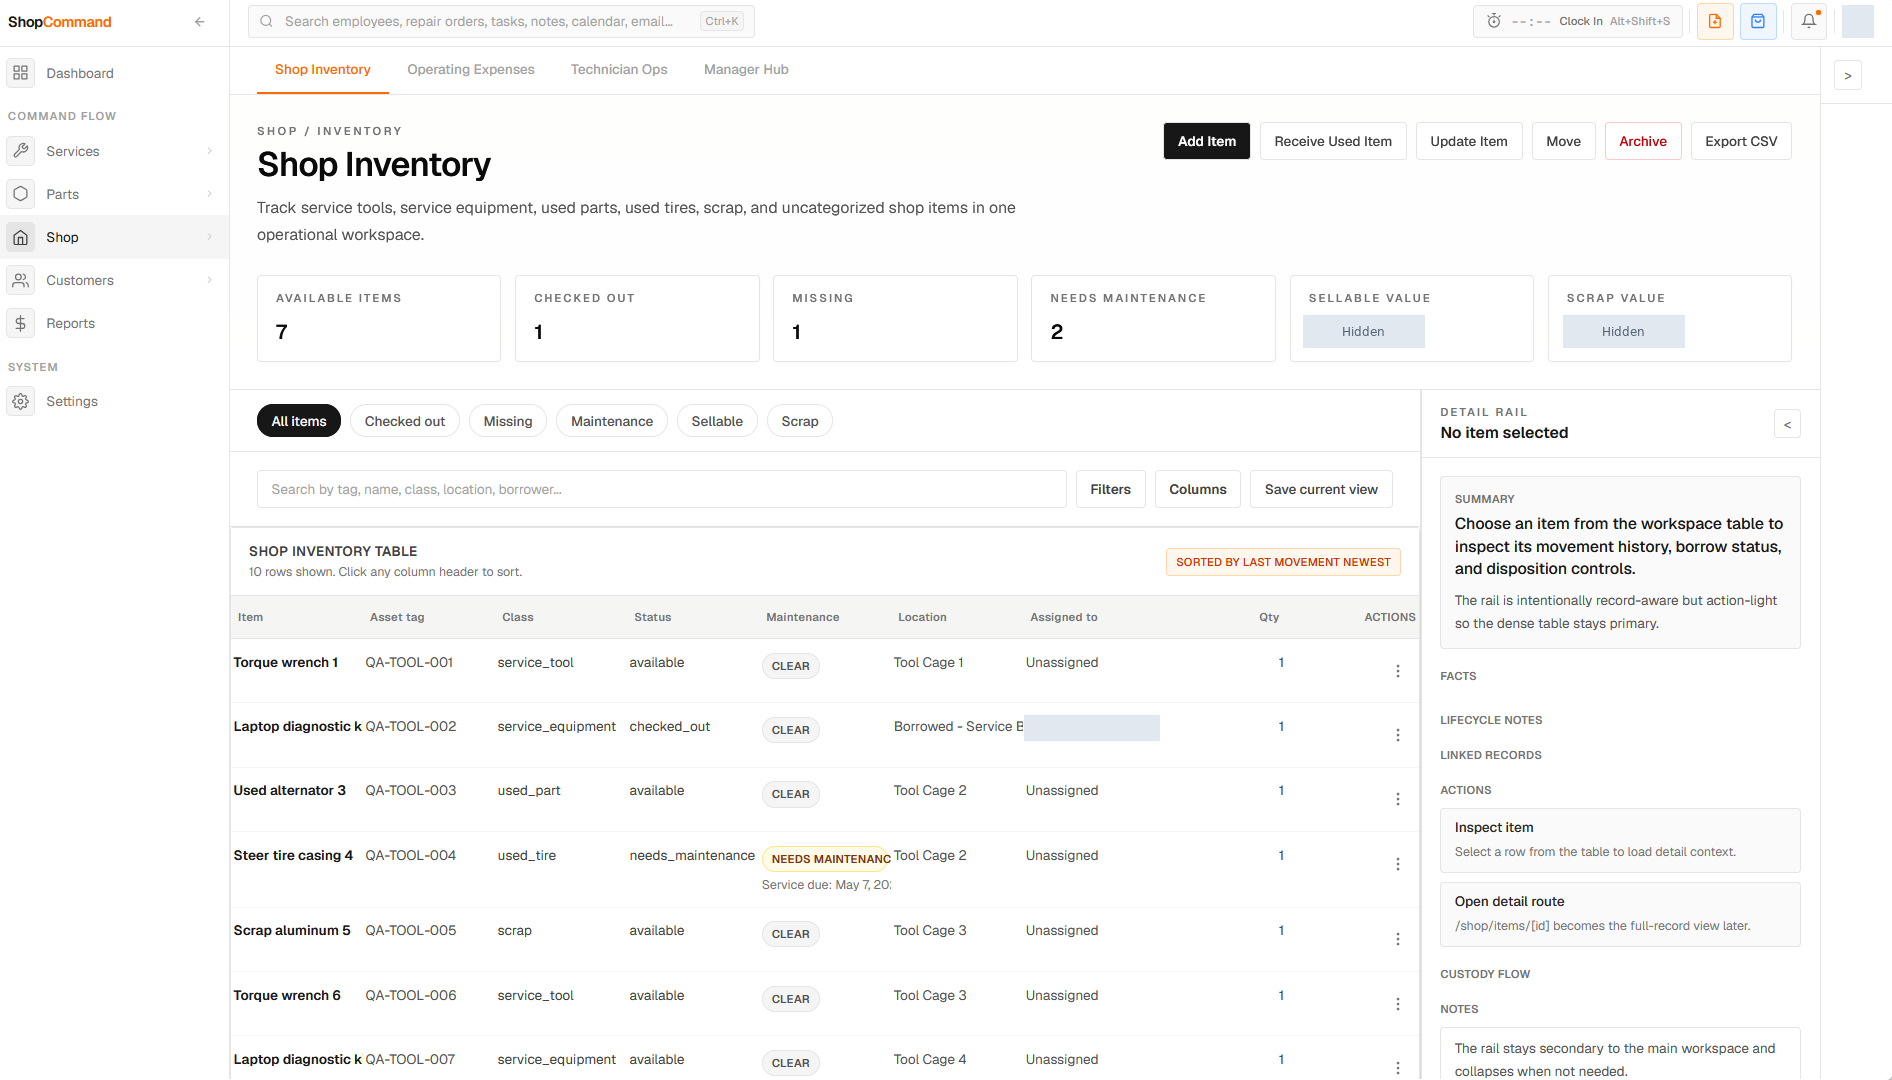The width and height of the screenshot is (1892, 1080).
Task: Filter by Missing items
Action: pyautogui.click(x=508, y=421)
